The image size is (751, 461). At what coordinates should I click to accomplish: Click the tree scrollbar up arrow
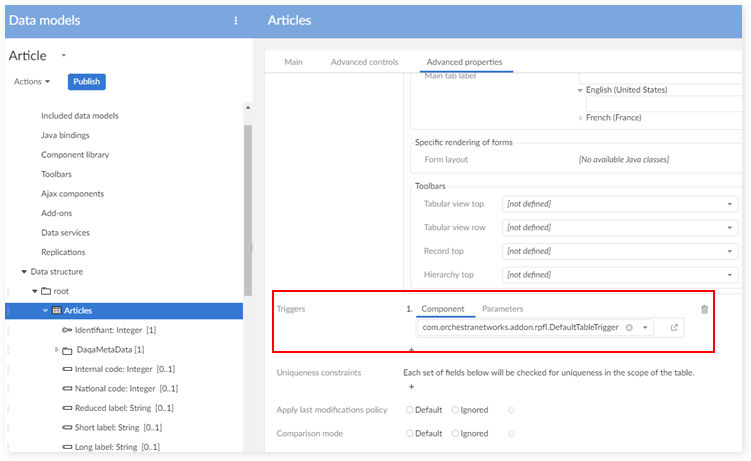248,108
